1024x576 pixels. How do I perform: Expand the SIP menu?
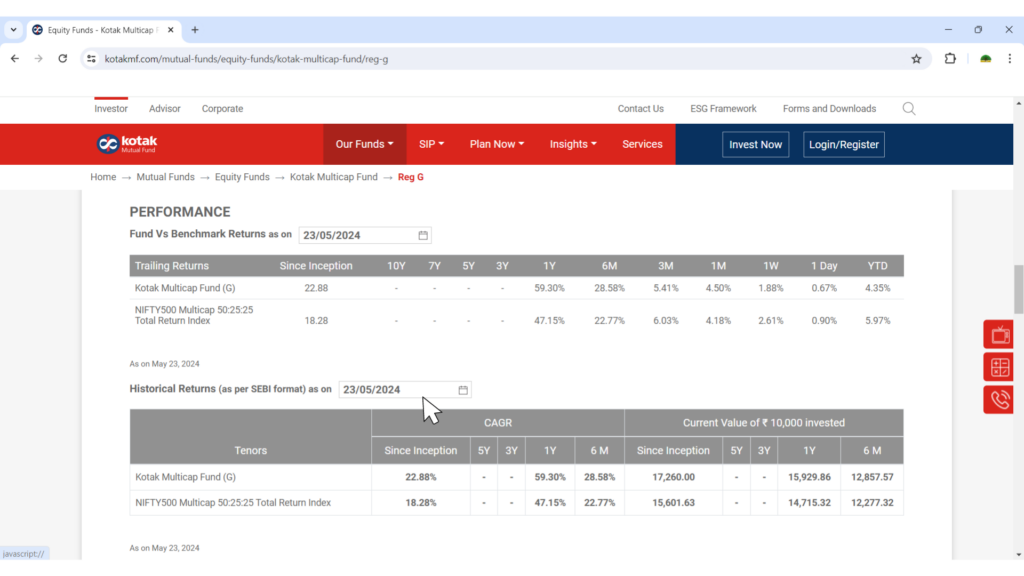(431, 144)
